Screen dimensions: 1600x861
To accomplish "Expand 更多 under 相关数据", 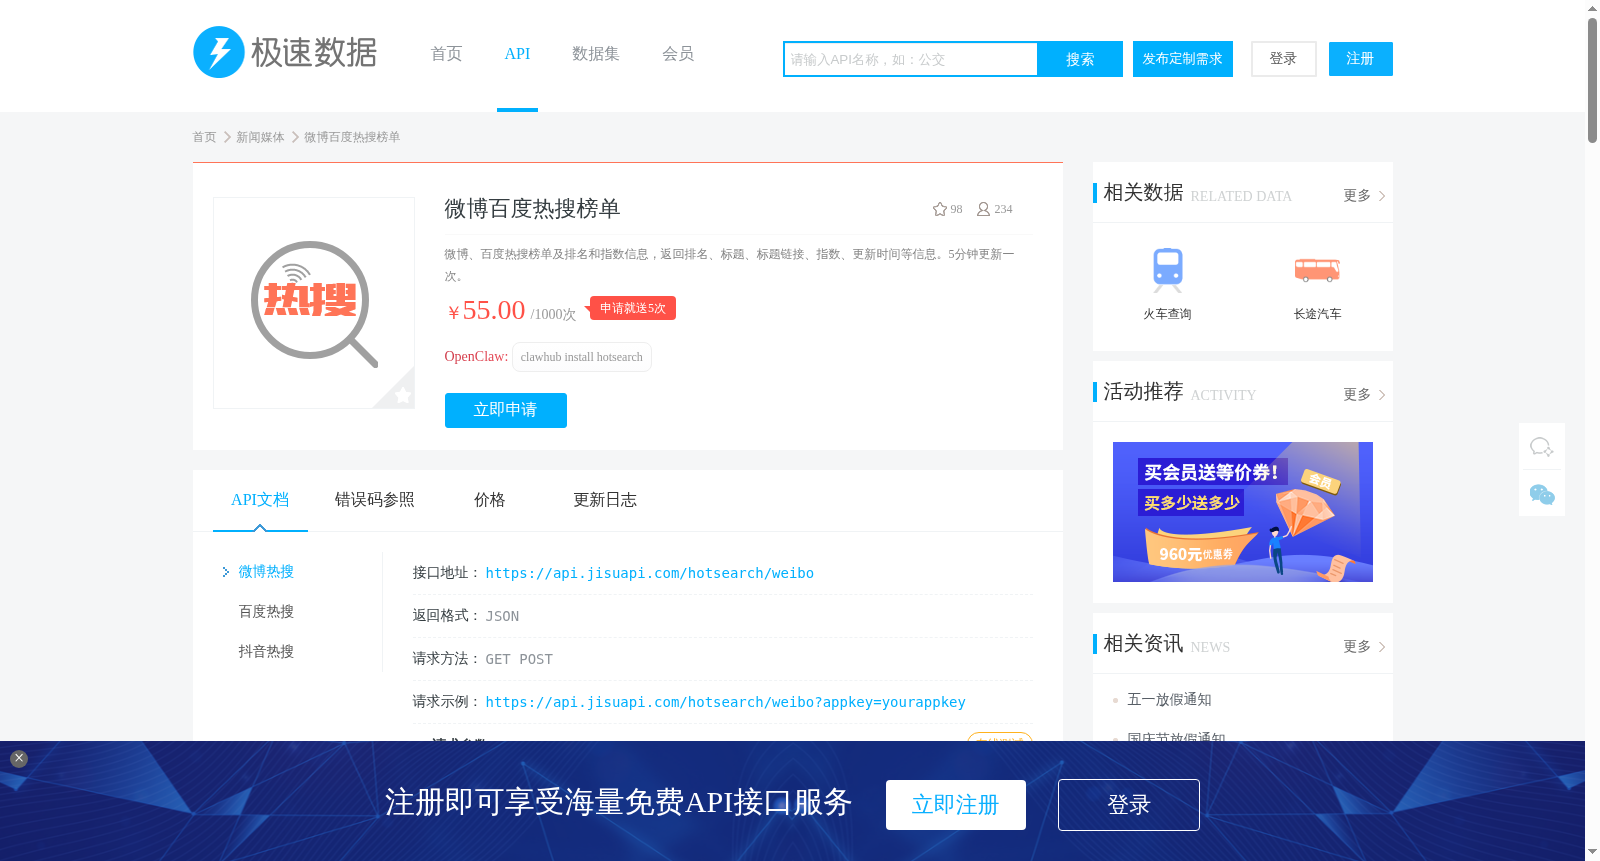I will [x=1364, y=196].
